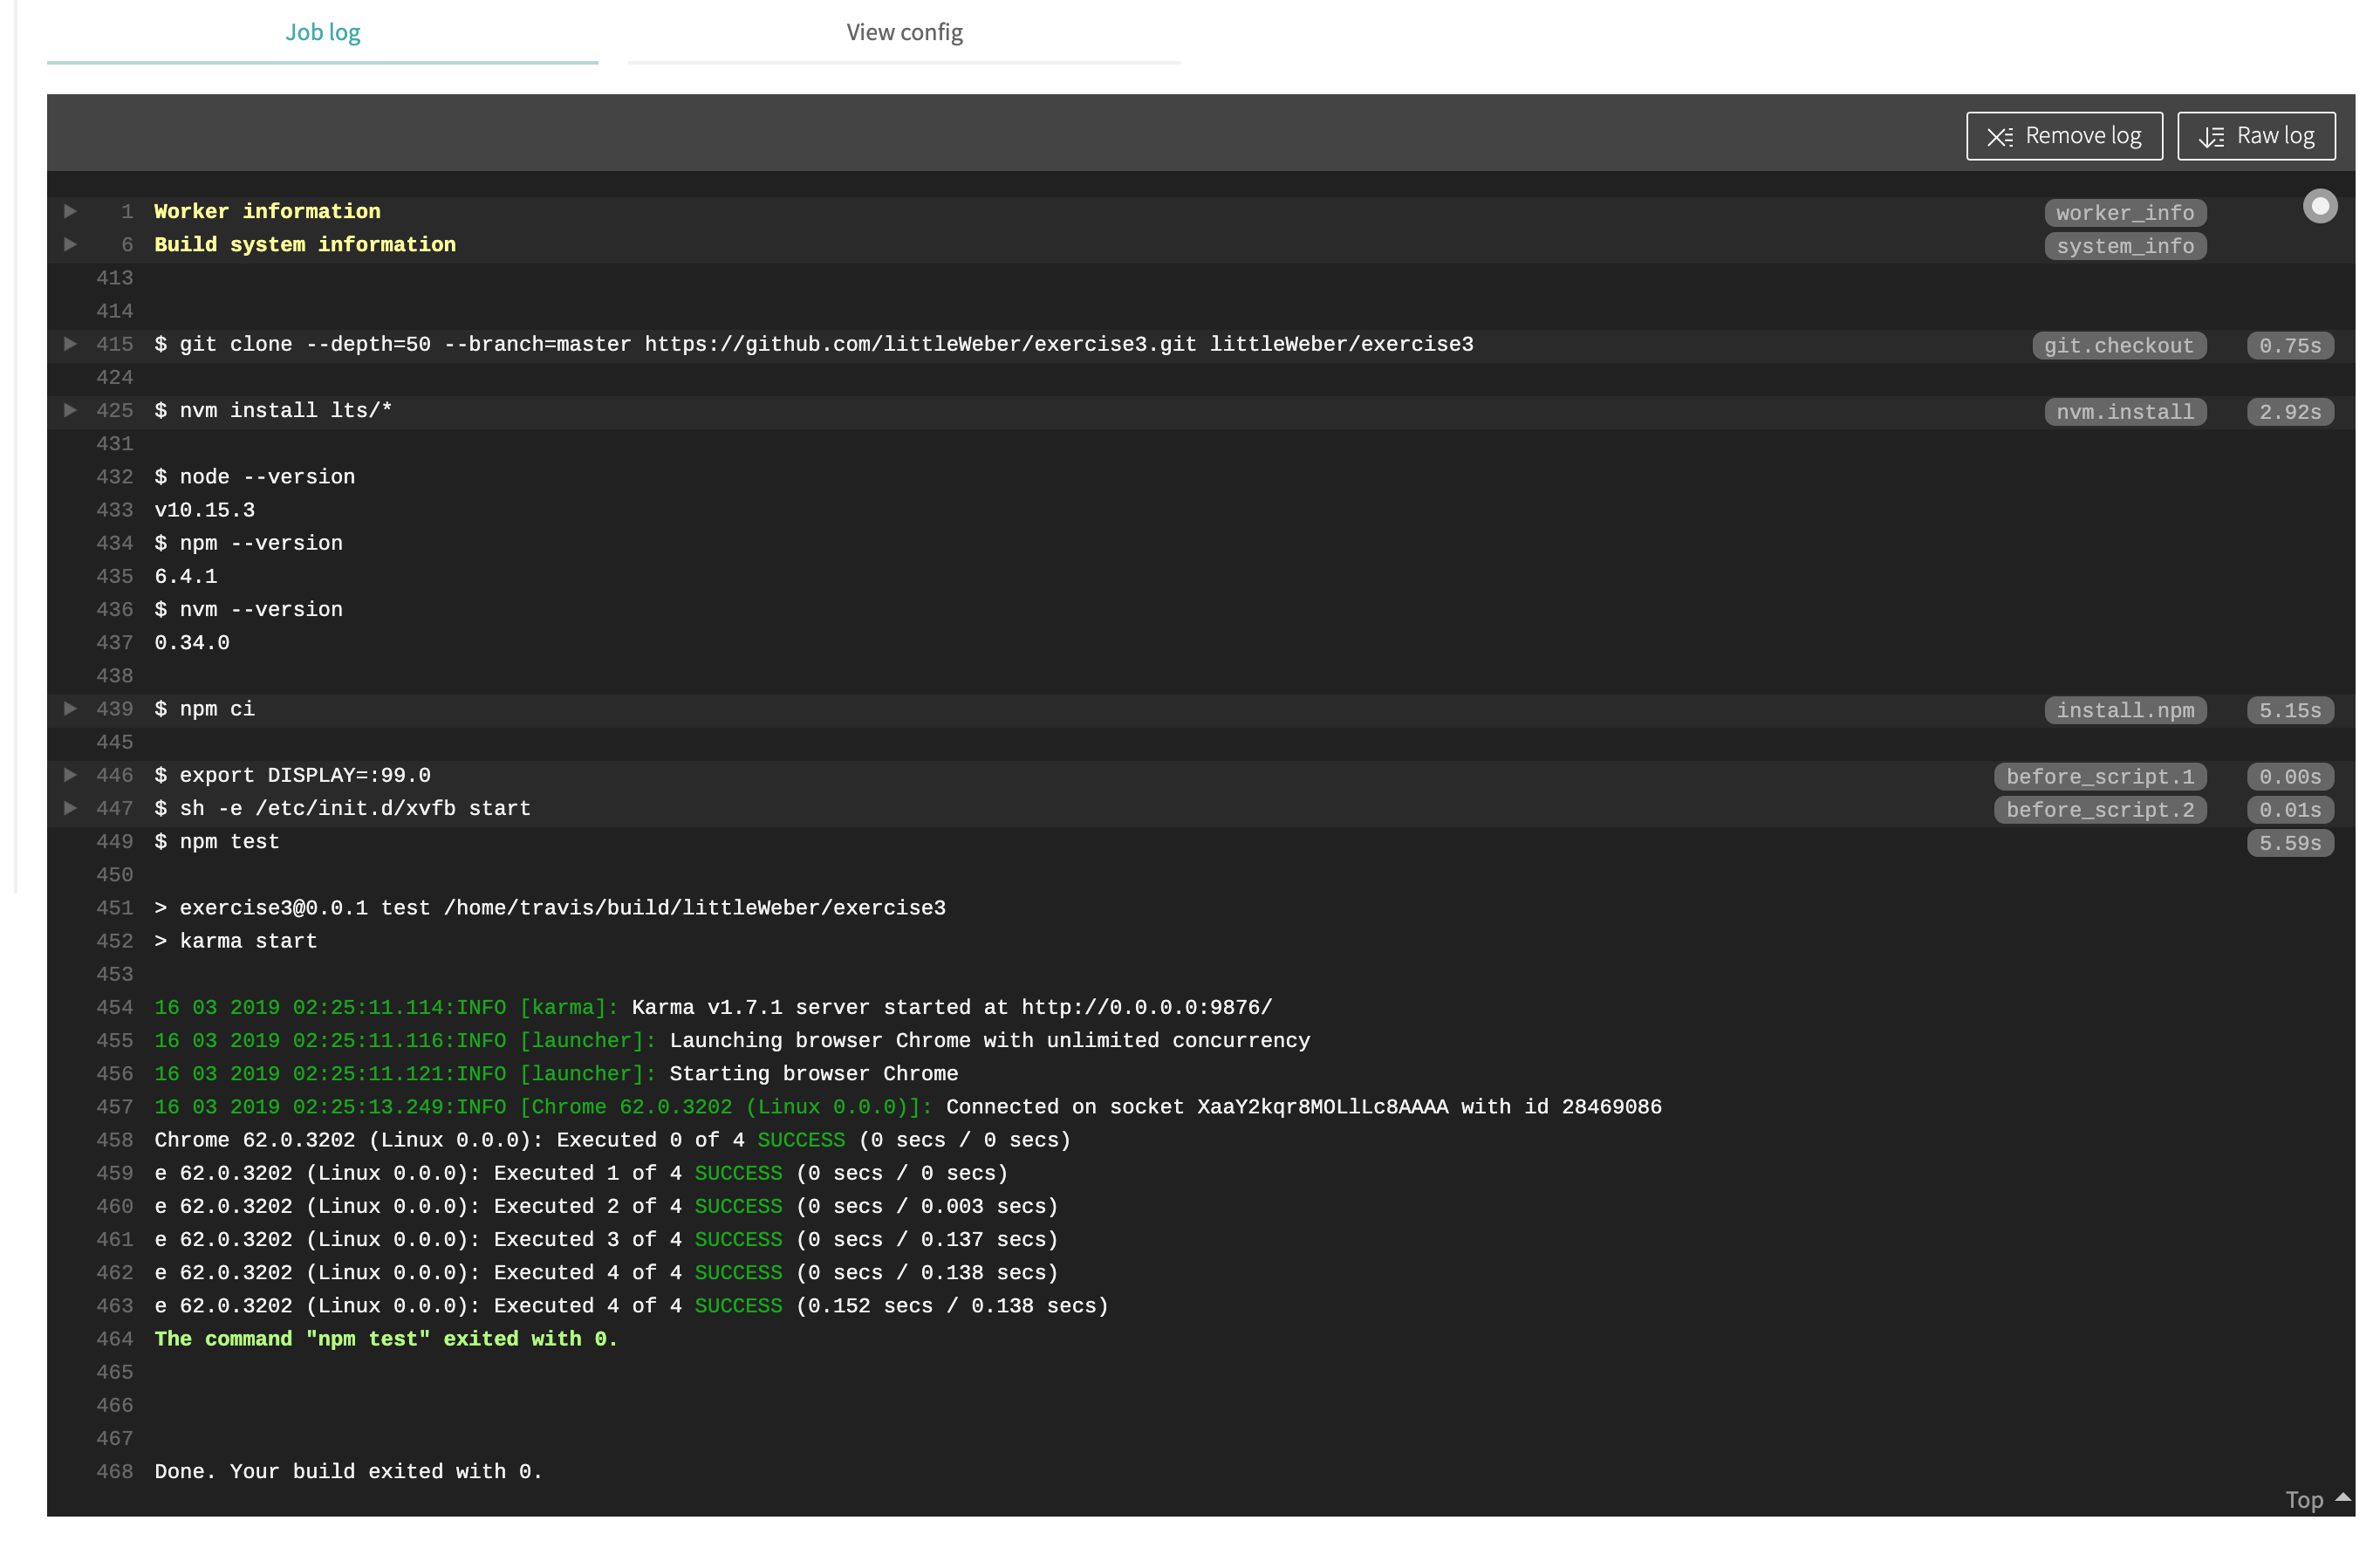Click the round follow-log indicator

[2319, 206]
